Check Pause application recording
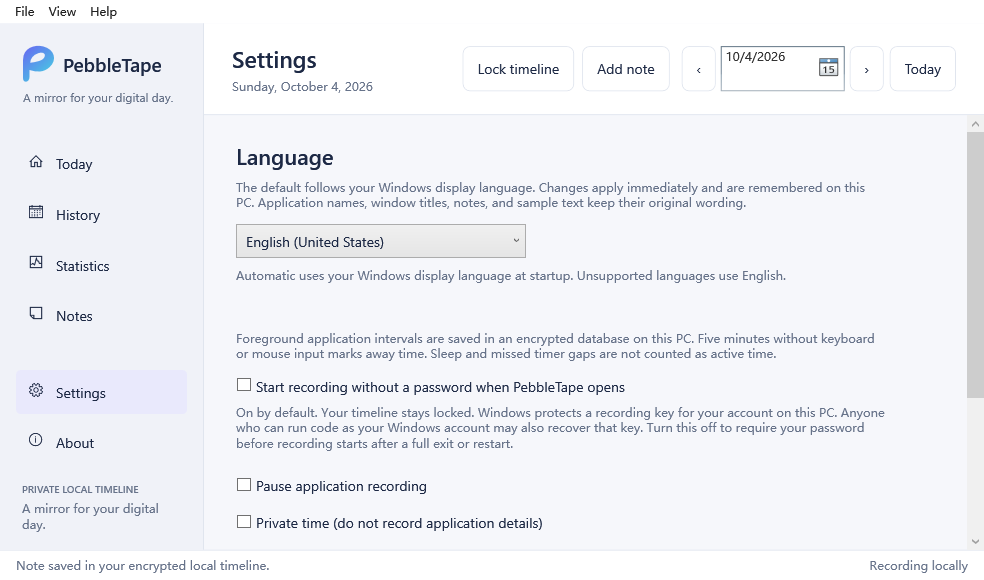This screenshot has width=984, height=580. tap(243, 485)
